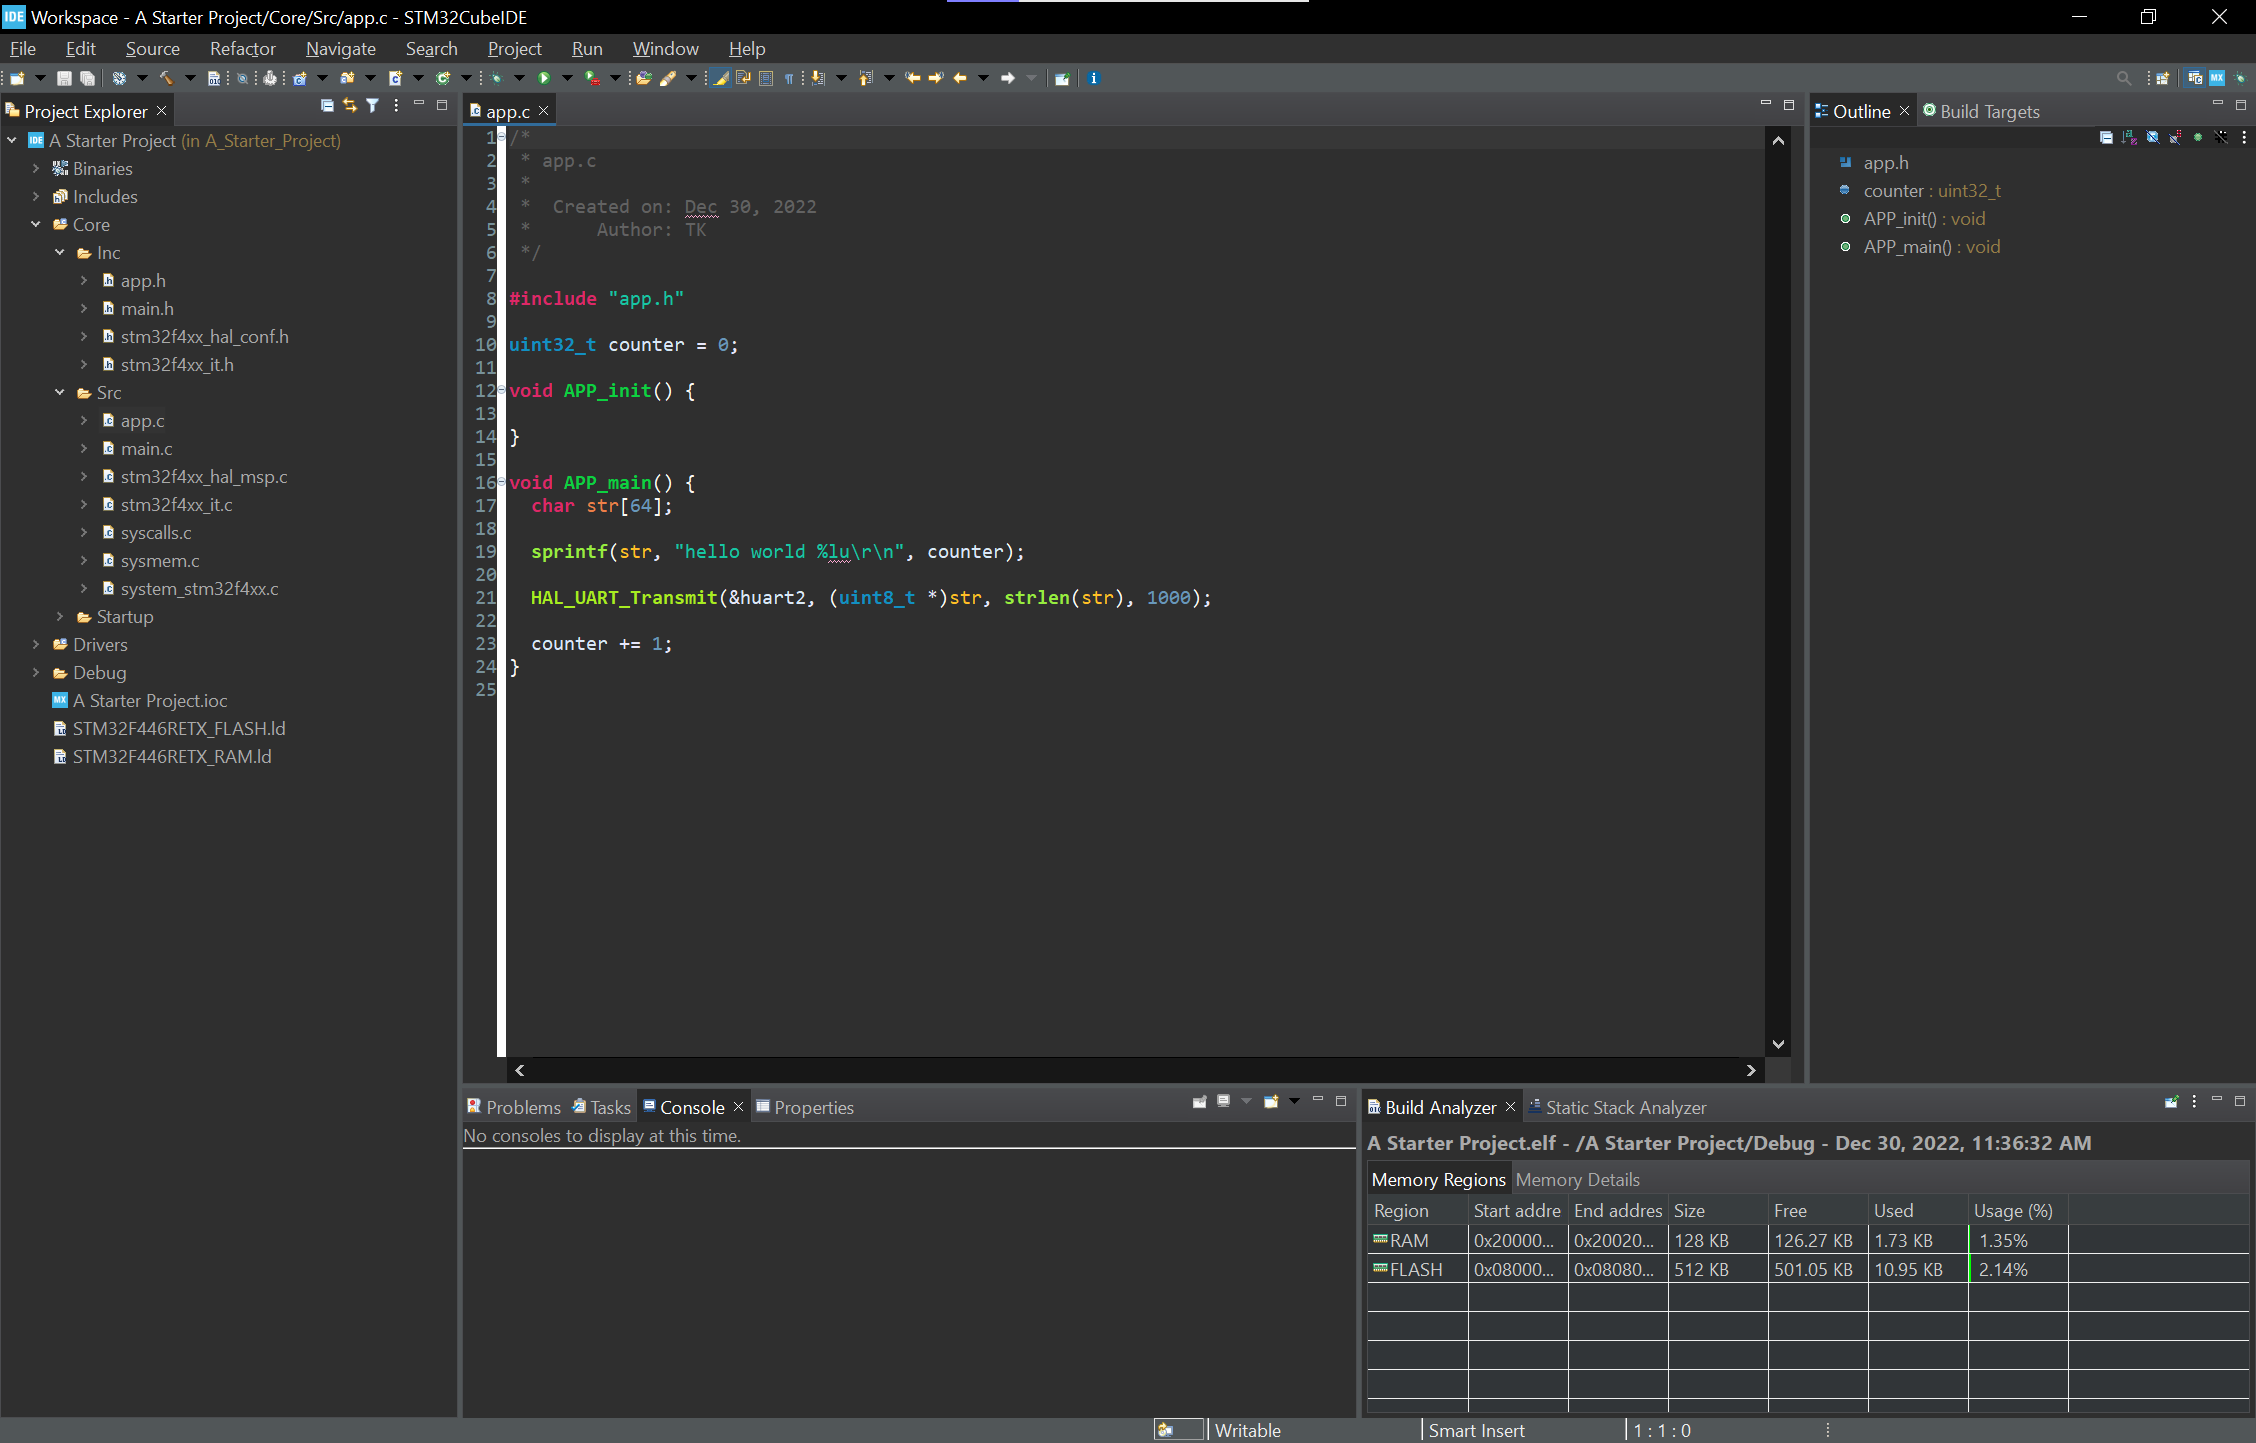Start debugging with the bug icon
This screenshot has height=1443, width=2256.
tap(496, 78)
